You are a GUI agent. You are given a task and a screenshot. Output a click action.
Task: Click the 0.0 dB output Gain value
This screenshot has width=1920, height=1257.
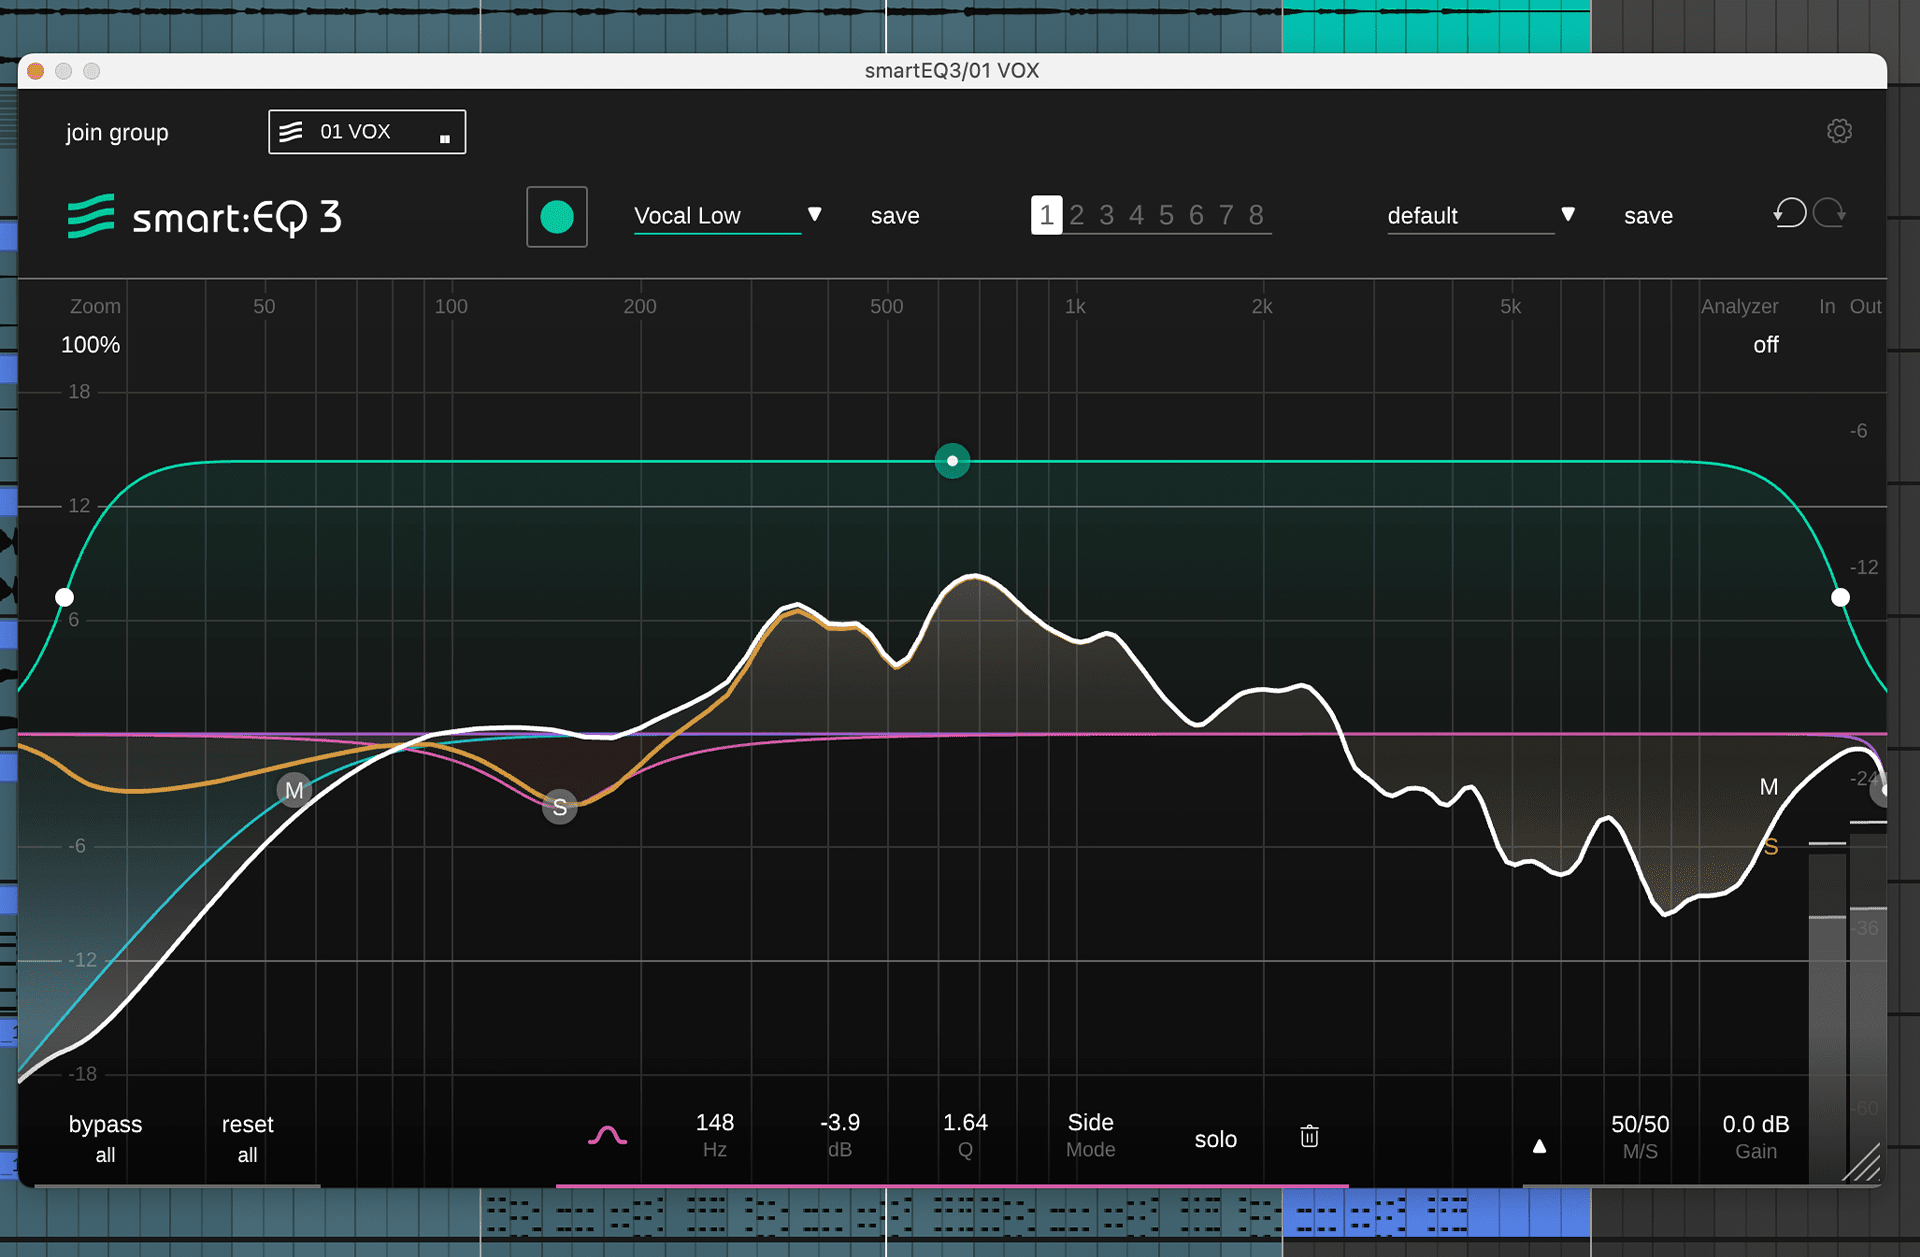[1755, 1124]
